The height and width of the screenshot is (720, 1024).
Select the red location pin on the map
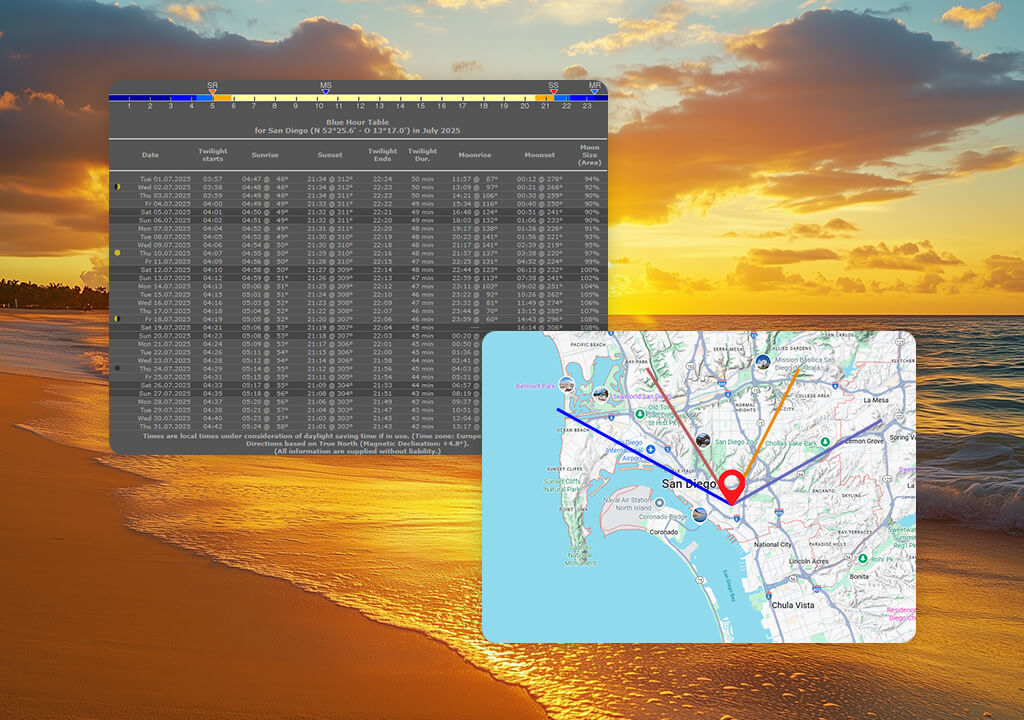point(732,486)
